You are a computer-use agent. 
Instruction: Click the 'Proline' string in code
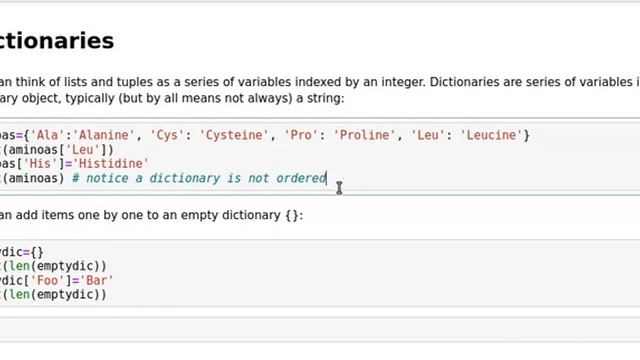click(364, 135)
